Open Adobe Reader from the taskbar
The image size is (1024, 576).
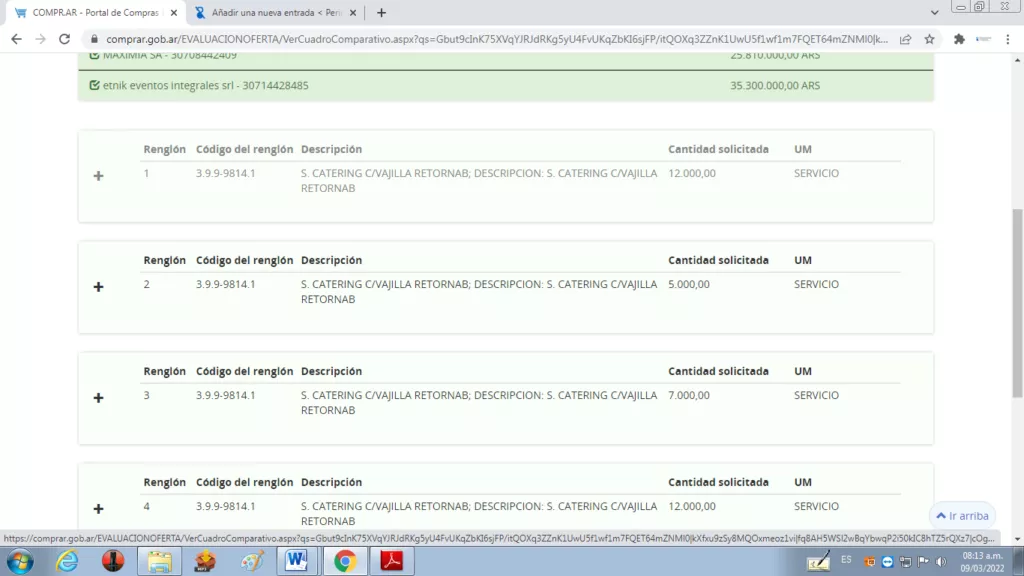pos(391,561)
